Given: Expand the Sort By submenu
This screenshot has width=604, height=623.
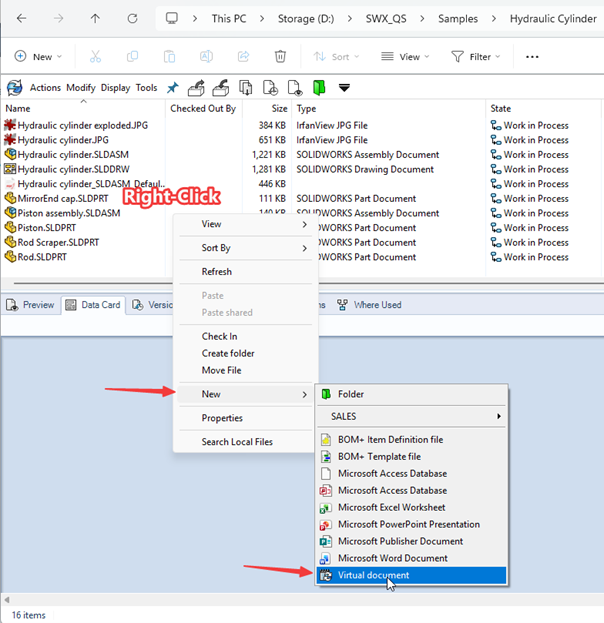Looking at the screenshot, I should [246, 248].
